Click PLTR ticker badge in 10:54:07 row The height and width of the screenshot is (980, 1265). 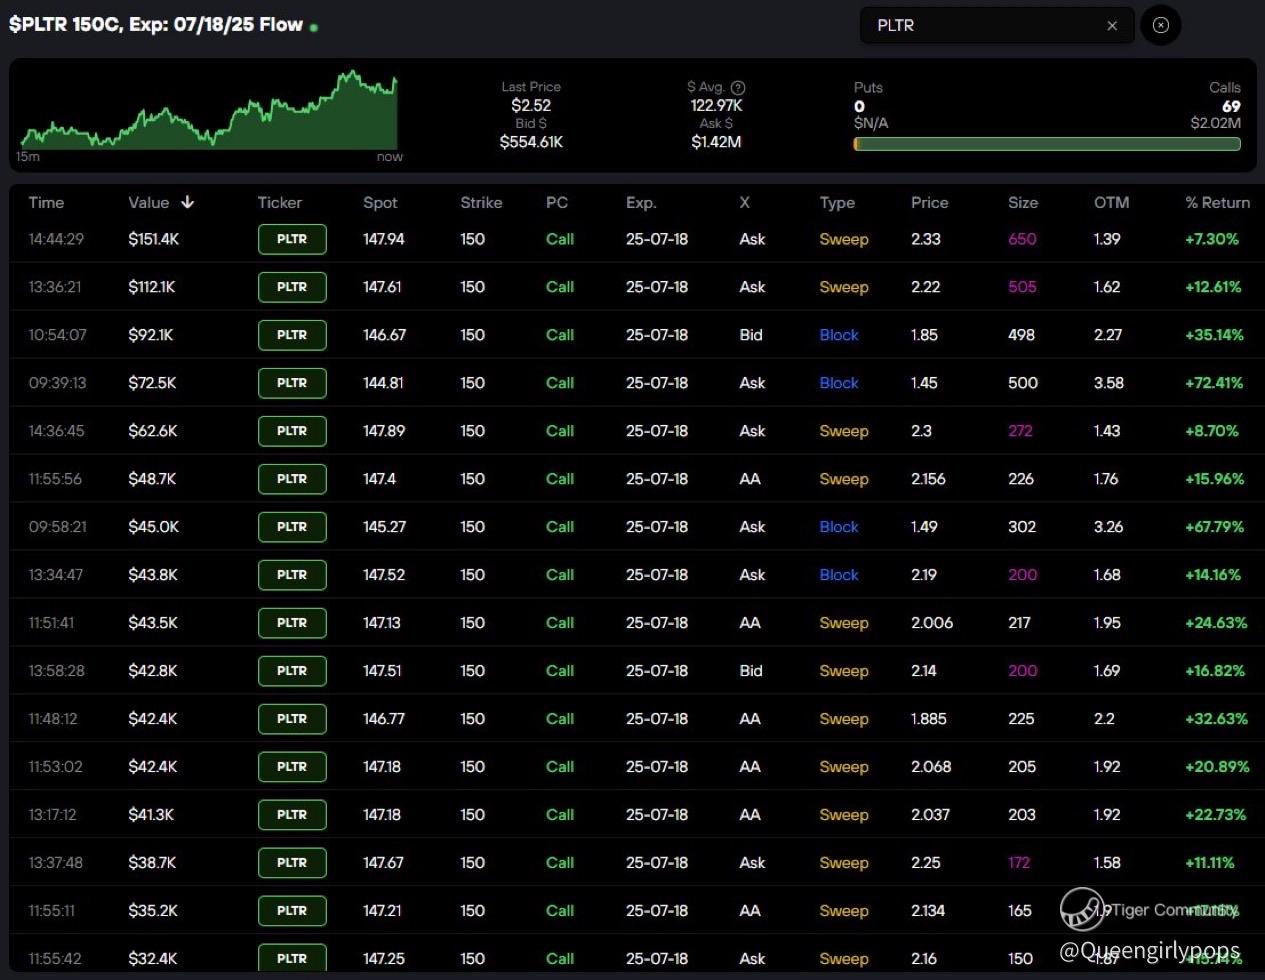pos(292,335)
